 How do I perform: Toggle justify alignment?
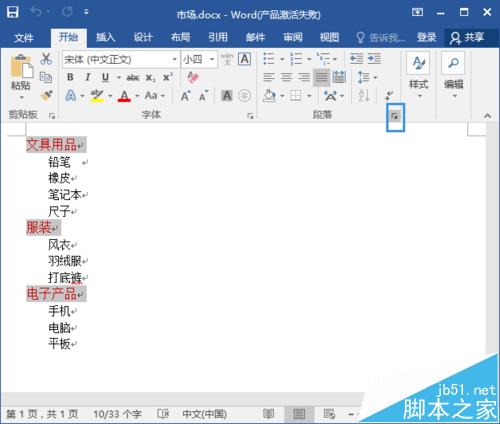pyautogui.click(x=321, y=77)
